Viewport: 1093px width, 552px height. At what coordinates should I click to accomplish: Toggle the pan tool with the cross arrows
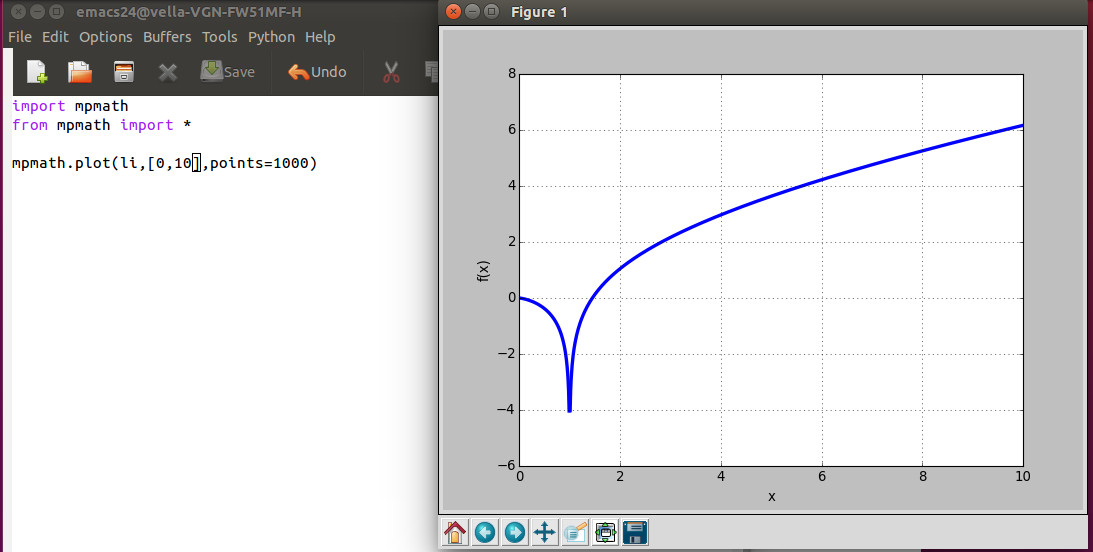pyautogui.click(x=545, y=532)
